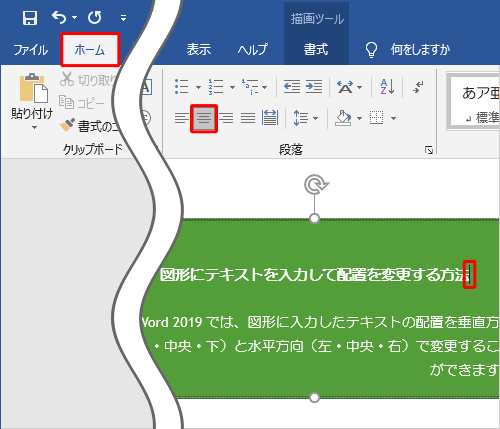Click bottom middle sizing handle of shape
500x429 pixels.
click(x=314, y=397)
